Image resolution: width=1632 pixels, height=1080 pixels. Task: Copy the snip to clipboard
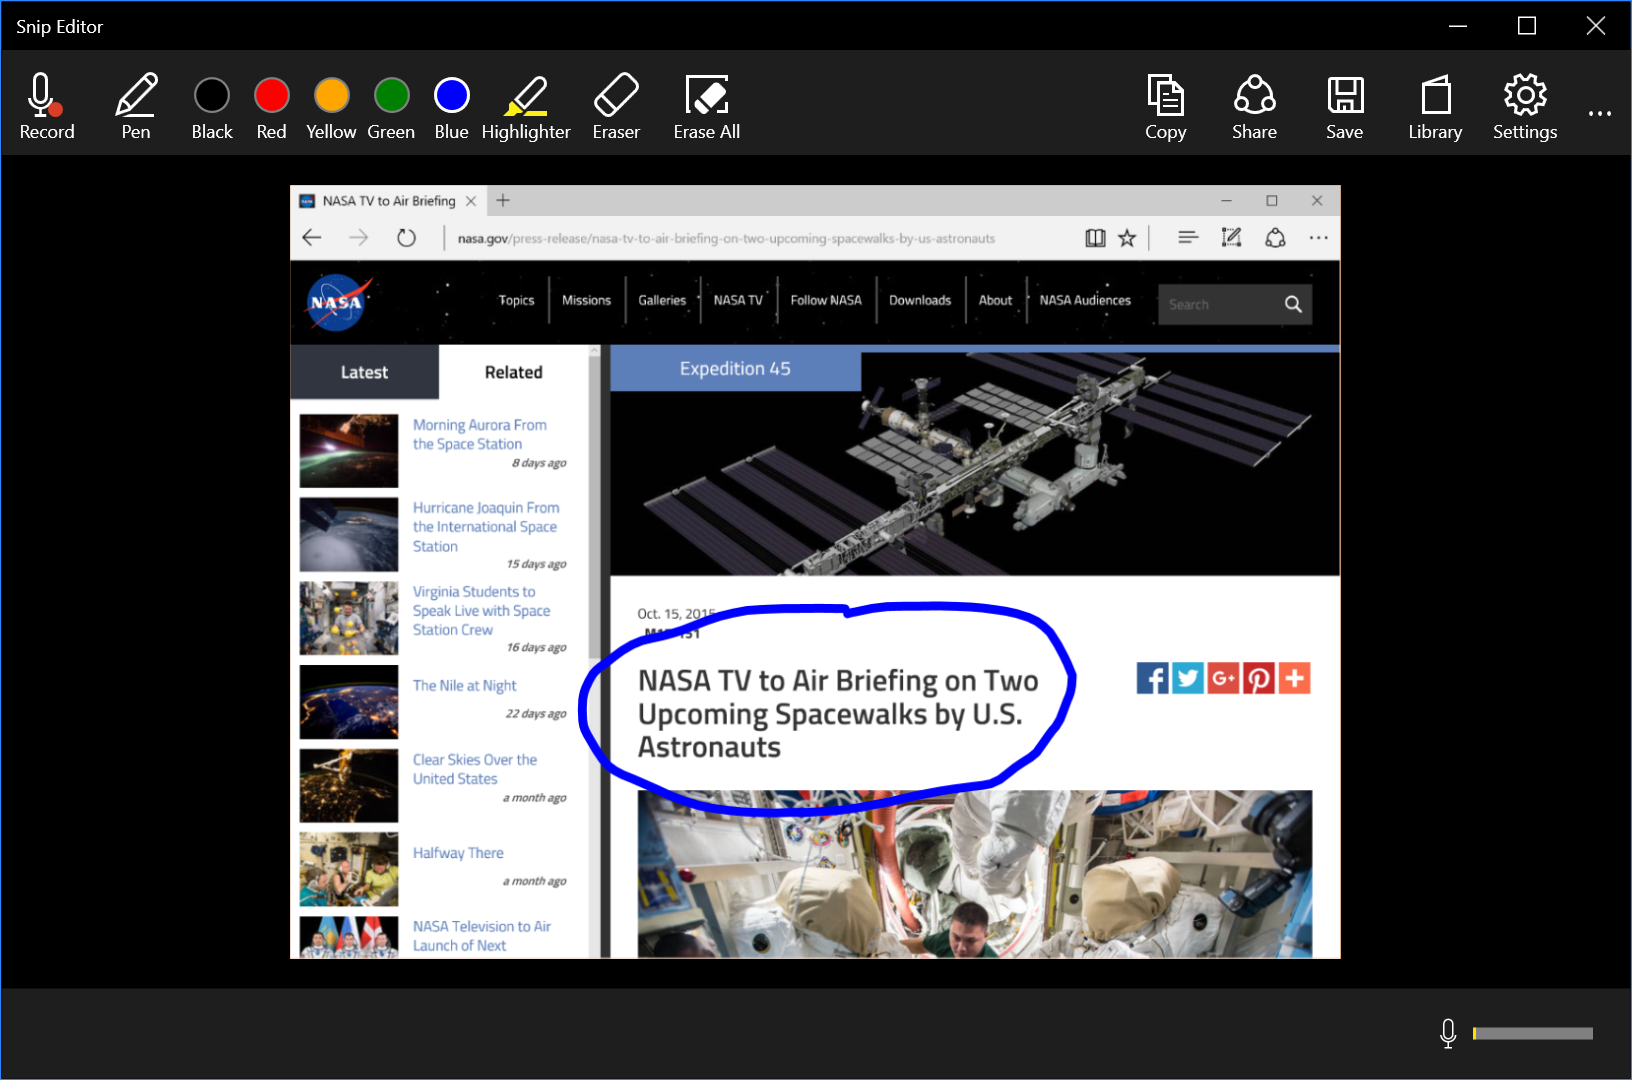click(x=1165, y=106)
